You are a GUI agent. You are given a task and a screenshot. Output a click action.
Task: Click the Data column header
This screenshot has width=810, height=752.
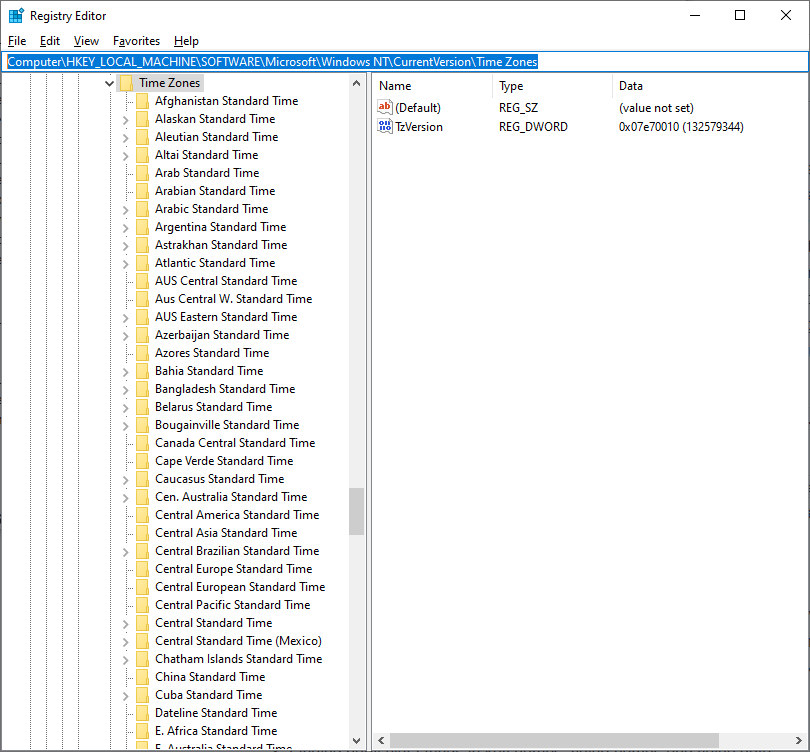(x=631, y=86)
